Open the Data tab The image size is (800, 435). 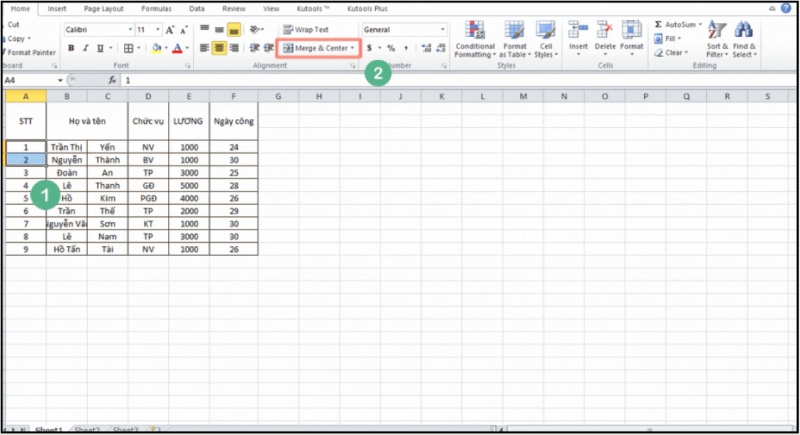pos(196,9)
